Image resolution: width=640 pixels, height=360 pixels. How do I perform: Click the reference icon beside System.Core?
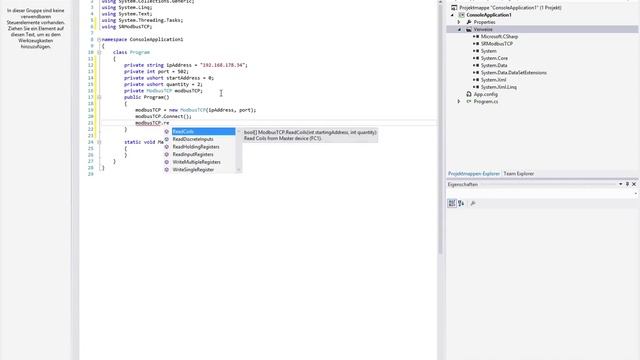476,58
